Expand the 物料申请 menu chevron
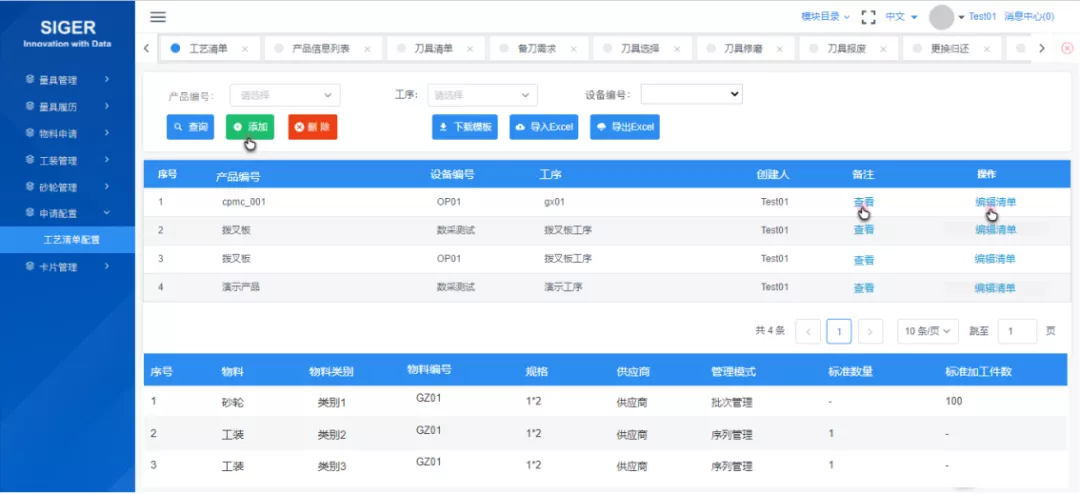 click(107, 132)
